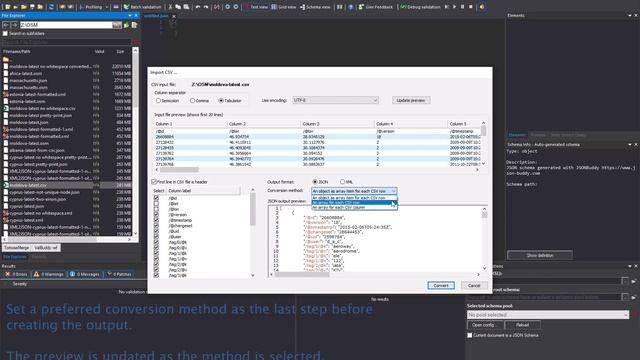640x360 pixels.
Task: Click JSON output preview horizontal scrollbar thumb
Action: point(302,274)
